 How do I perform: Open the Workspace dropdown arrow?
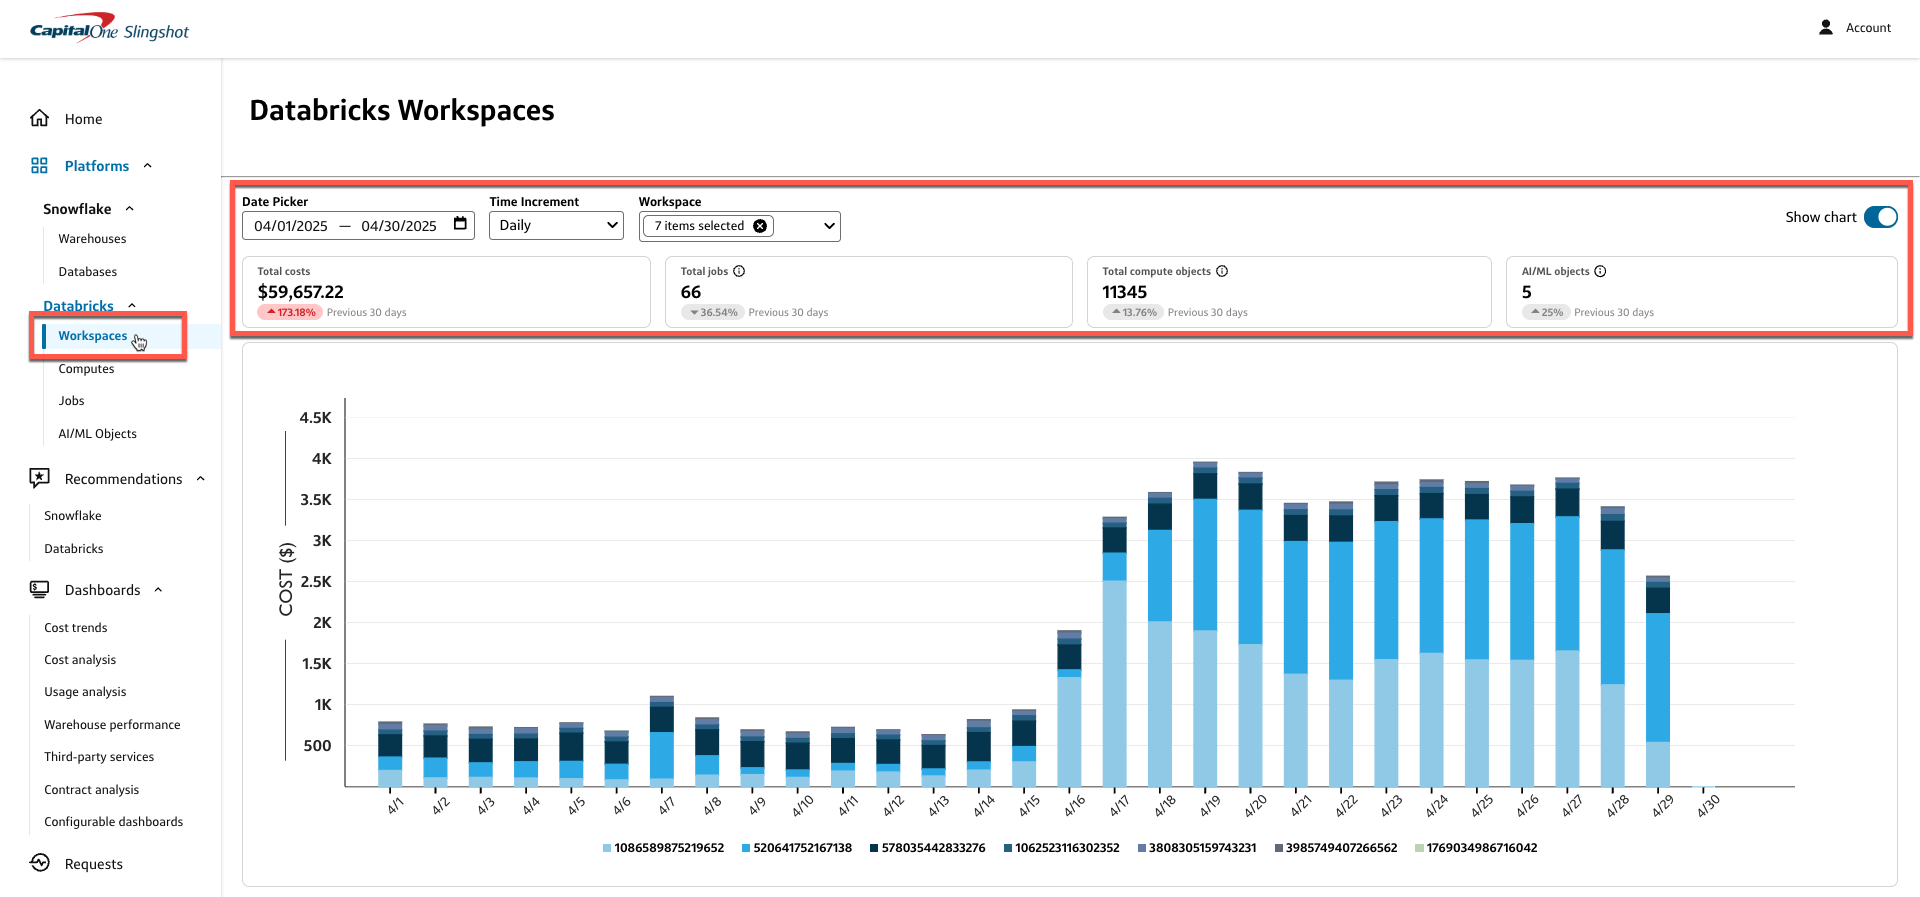[829, 226]
